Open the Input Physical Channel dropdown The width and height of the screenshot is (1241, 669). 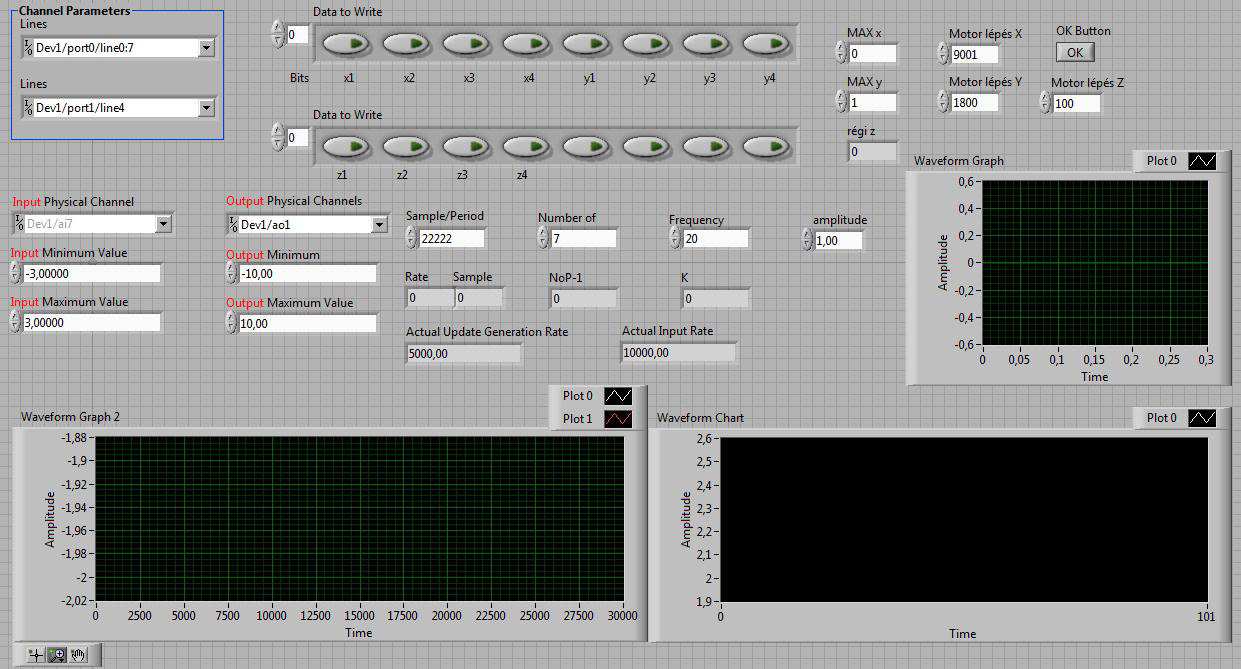click(164, 224)
